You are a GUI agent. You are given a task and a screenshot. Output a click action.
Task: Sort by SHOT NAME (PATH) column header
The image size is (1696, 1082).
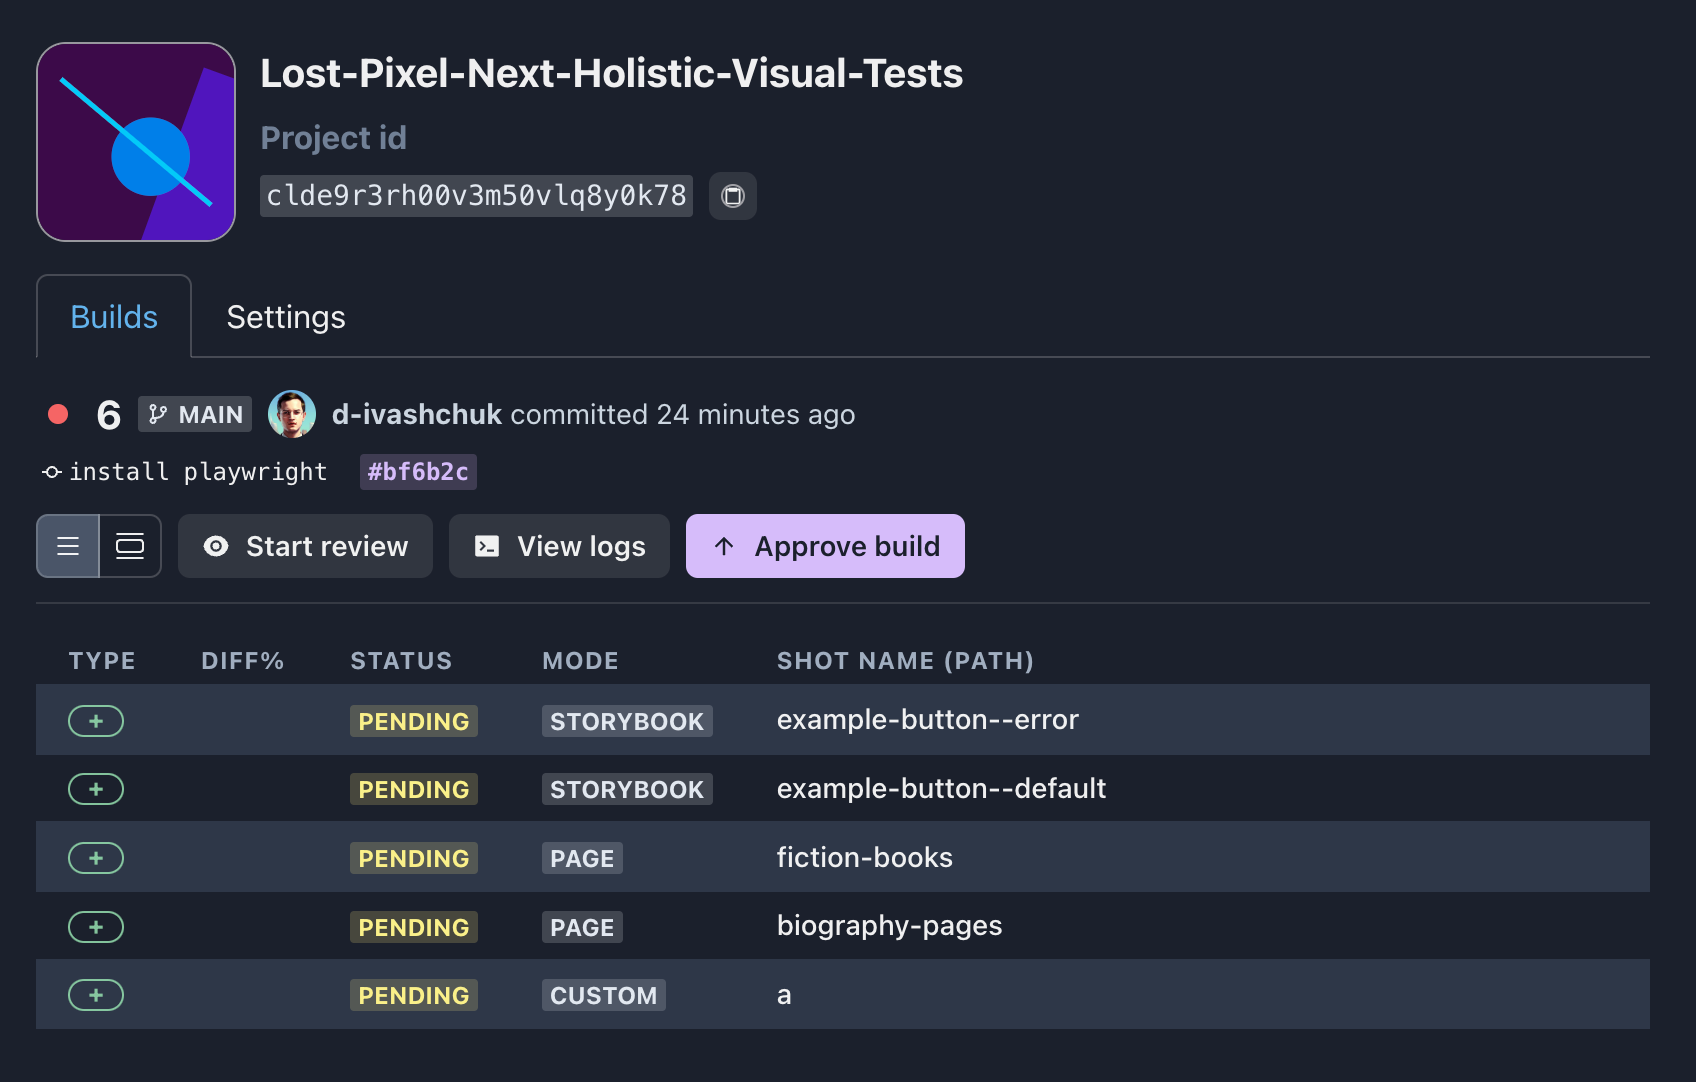(x=905, y=661)
